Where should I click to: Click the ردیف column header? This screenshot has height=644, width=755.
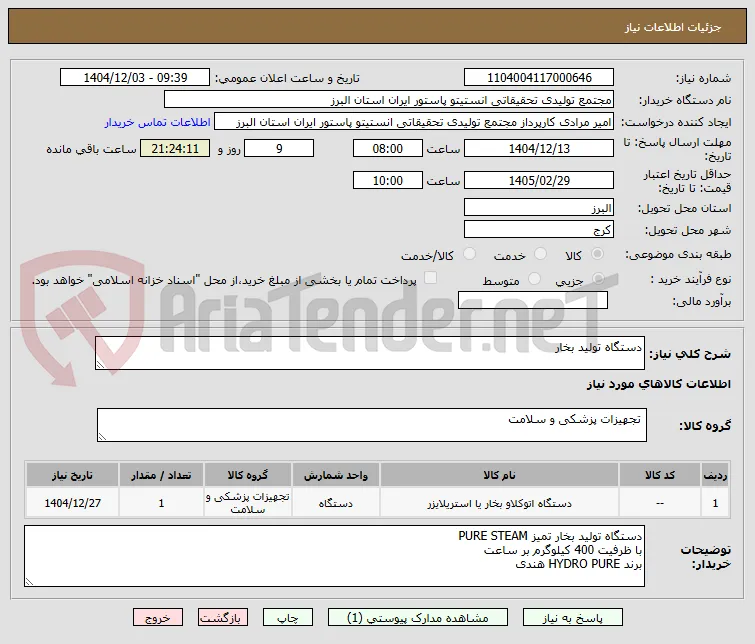coord(715,475)
